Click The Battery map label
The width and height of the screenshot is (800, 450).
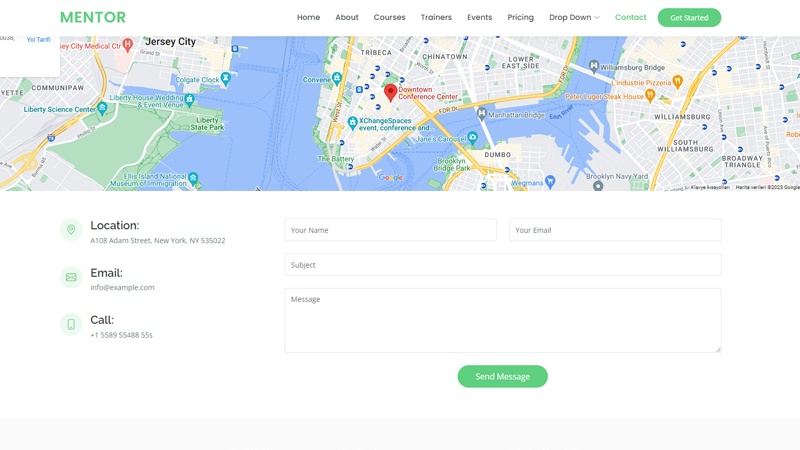tap(336, 159)
